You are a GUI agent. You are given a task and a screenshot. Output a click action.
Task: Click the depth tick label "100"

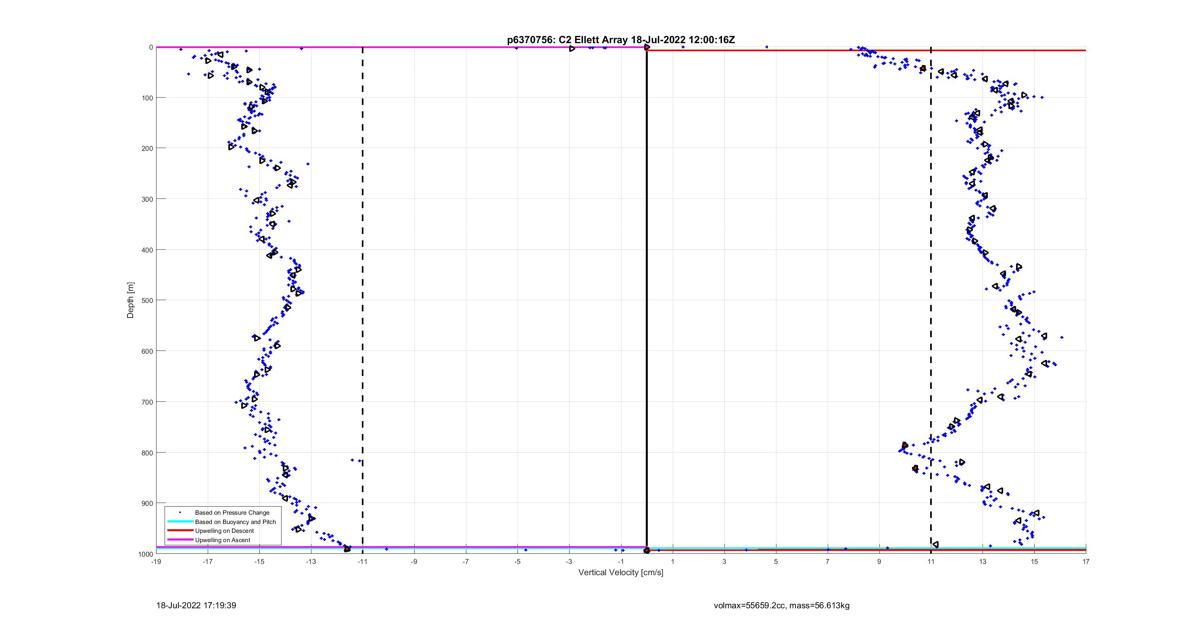click(x=146, y=98)
